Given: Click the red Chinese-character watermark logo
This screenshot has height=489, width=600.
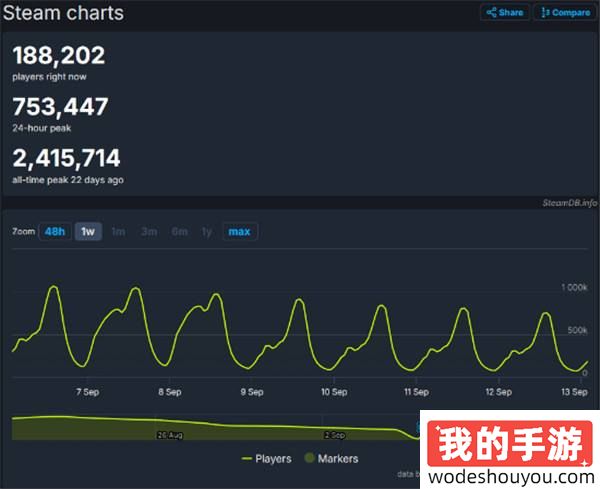Looking at the screenshot, I should coord(508,441).
